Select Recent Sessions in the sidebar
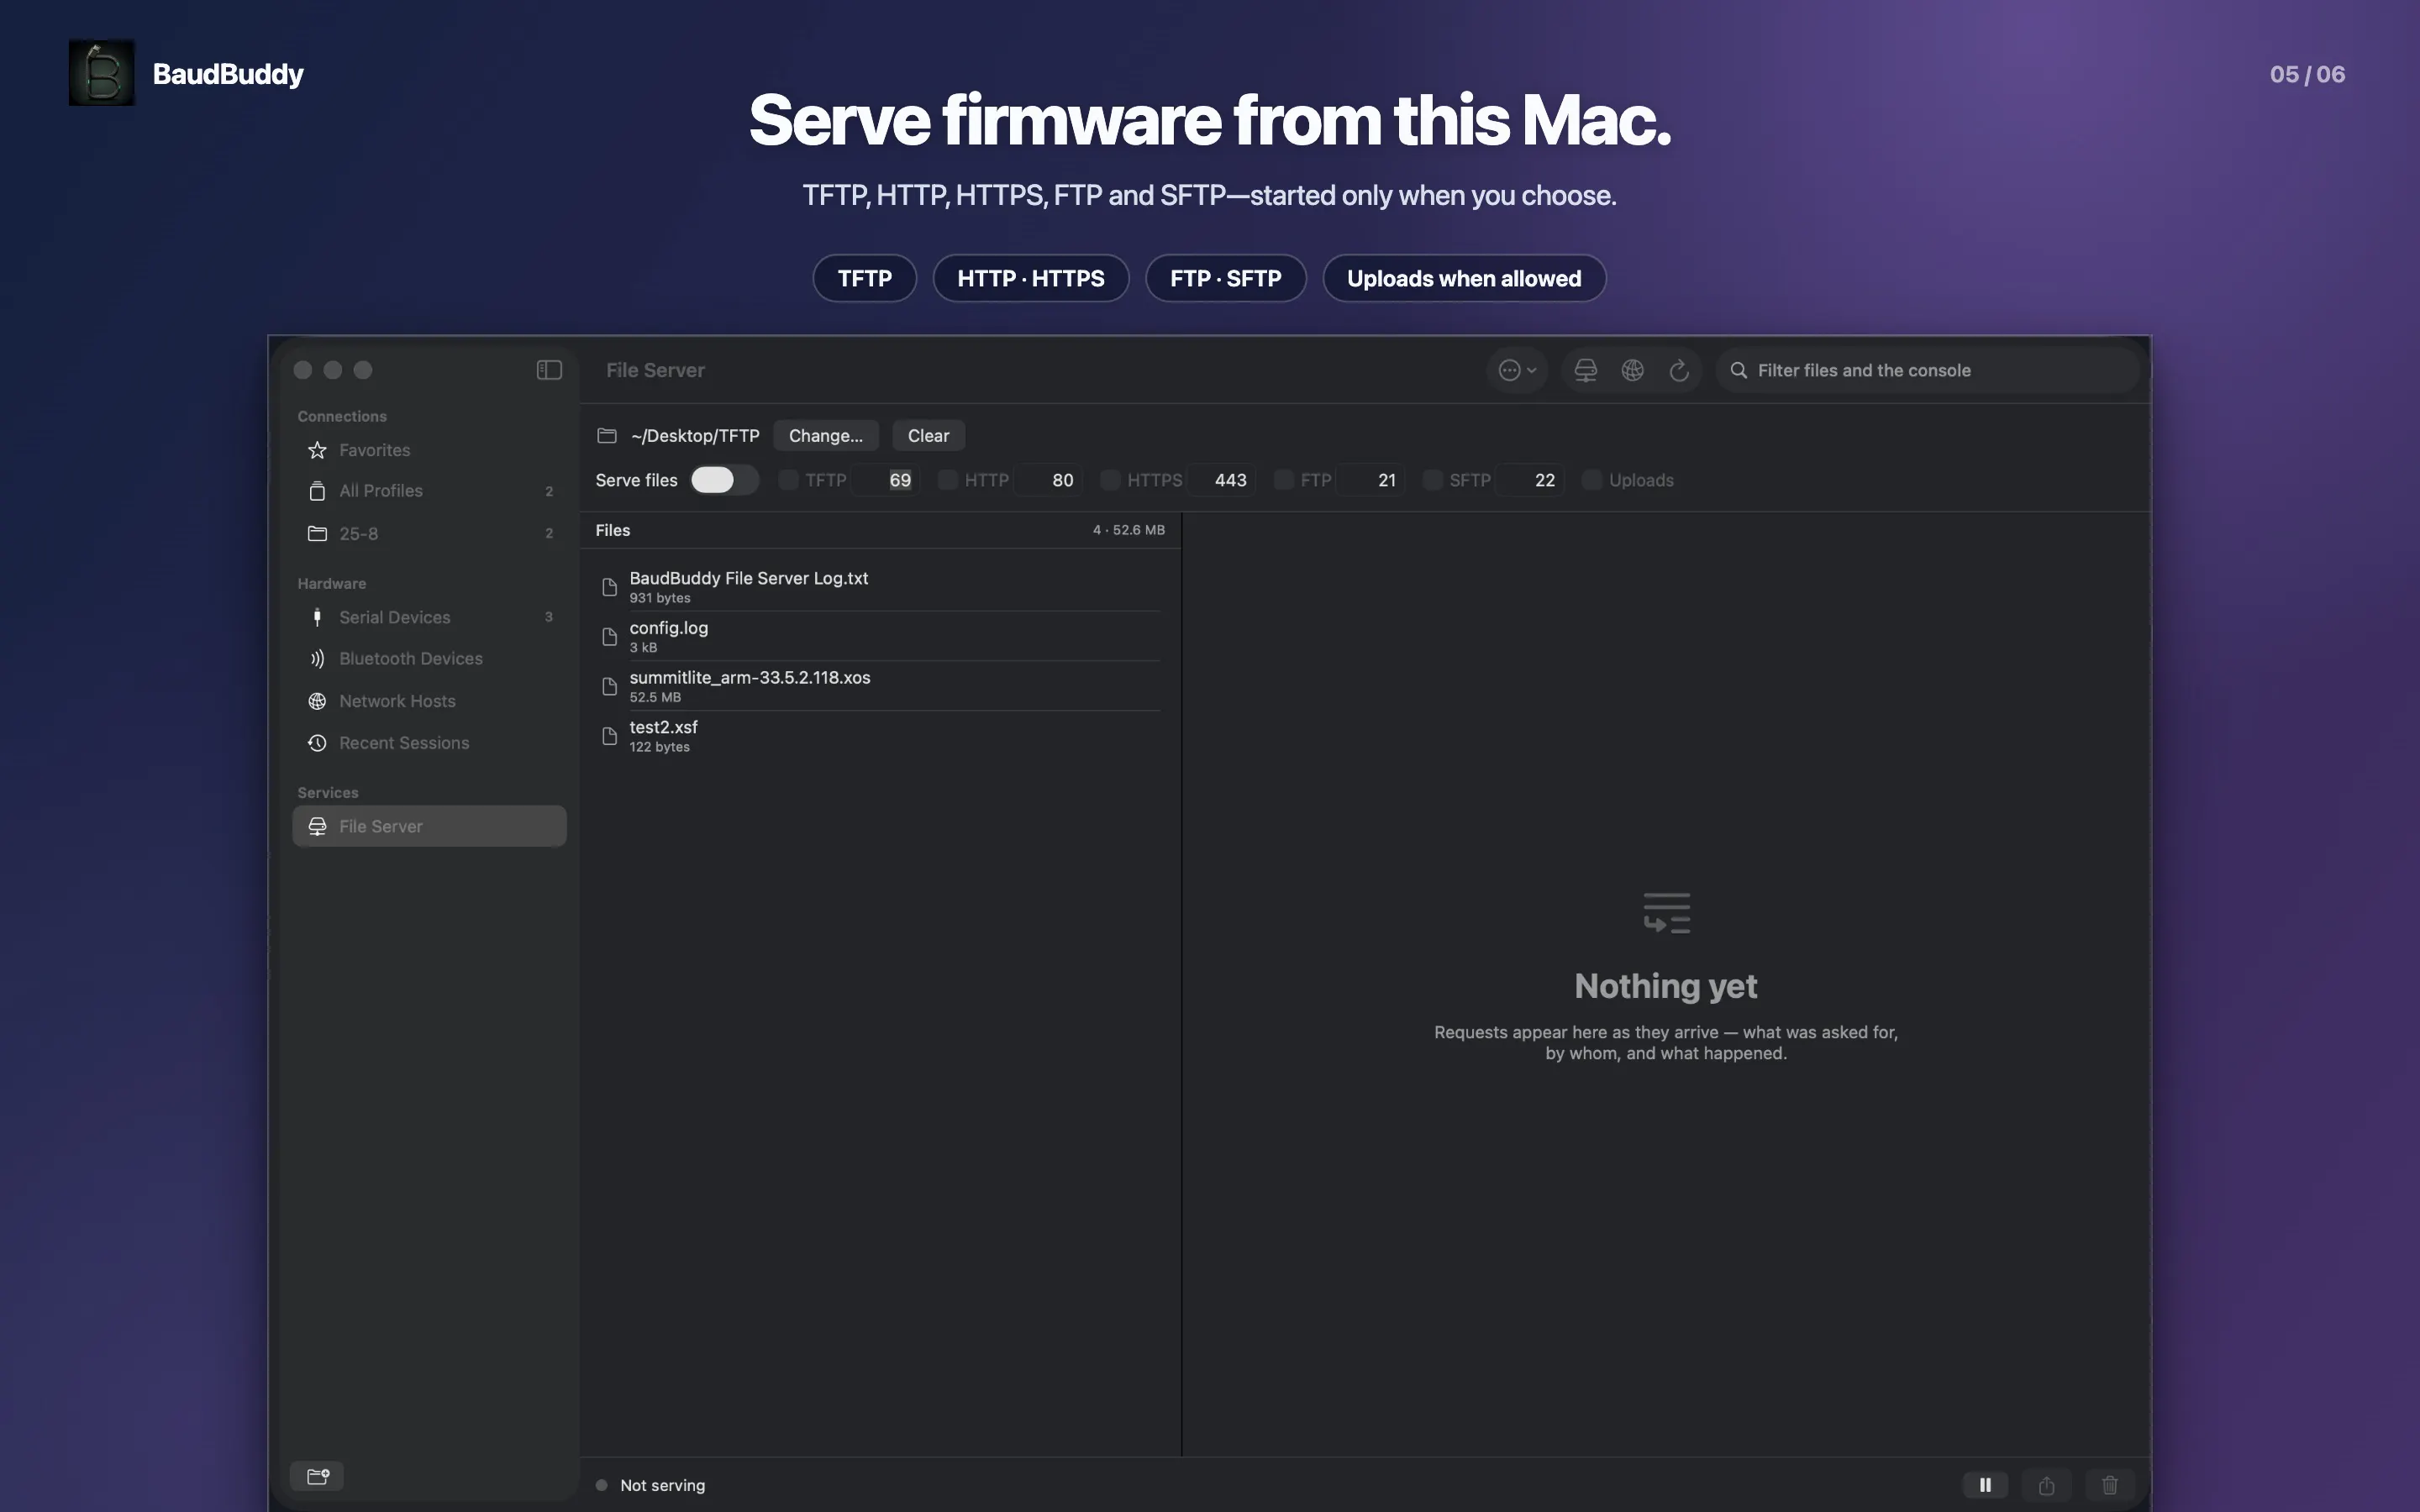This screenshot has width=2420, height=1512. click(x=429, y=743)
